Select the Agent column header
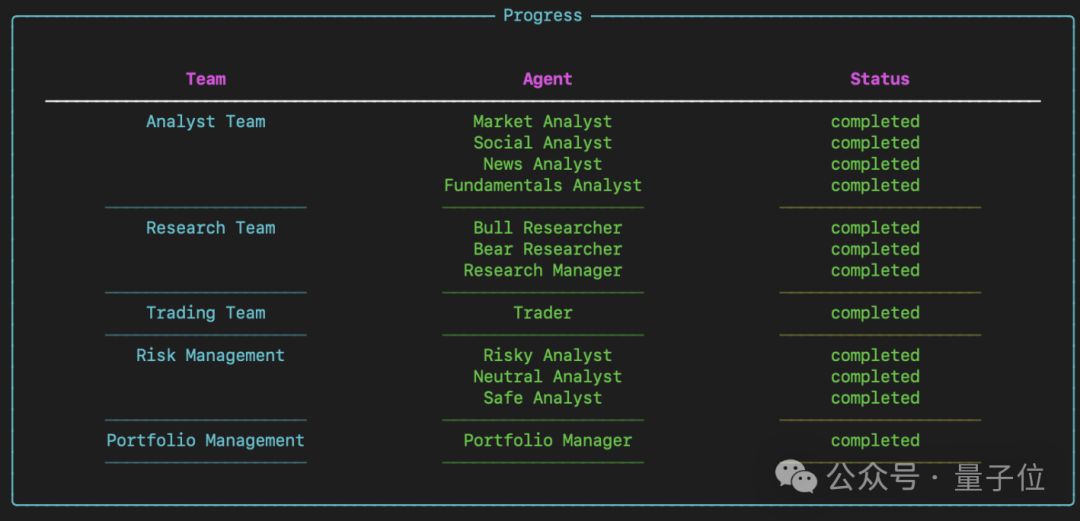This screenshot has width=1080, height=521. pos(547,79)
